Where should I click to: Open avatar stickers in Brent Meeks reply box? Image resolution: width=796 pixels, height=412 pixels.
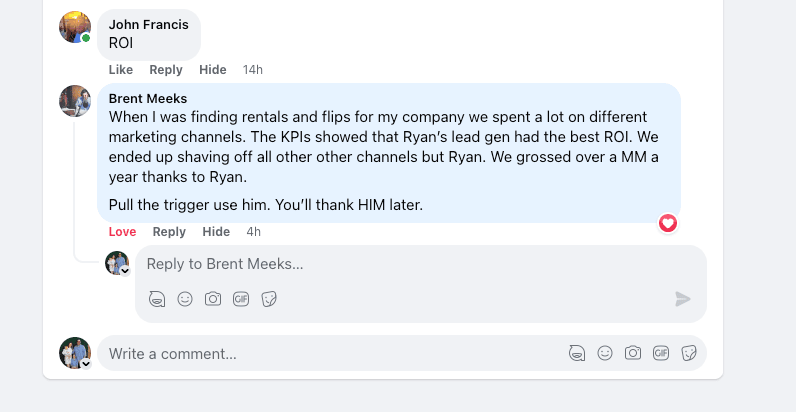[157, 299]
